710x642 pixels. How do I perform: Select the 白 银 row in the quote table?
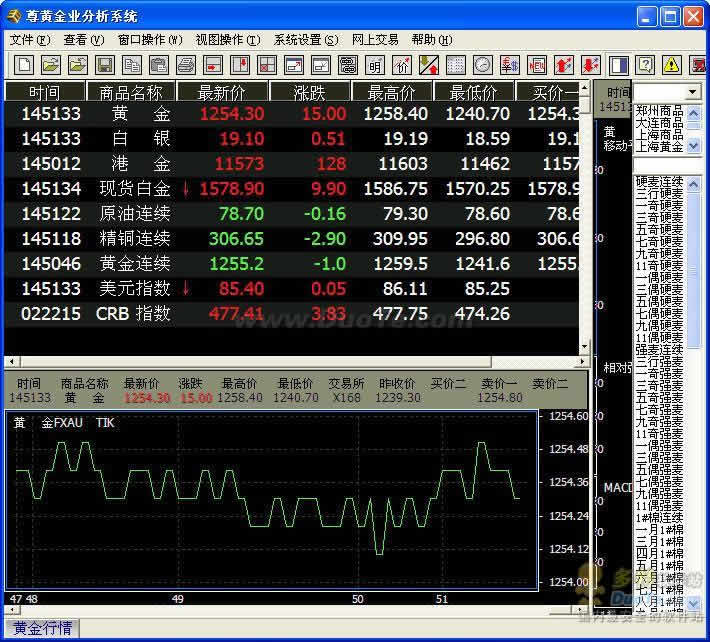coord(292,139)
